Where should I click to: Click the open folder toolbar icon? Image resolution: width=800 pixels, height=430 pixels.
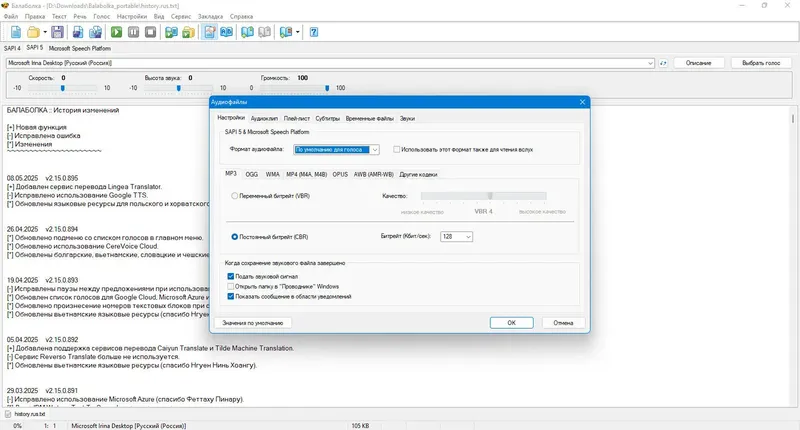click(x=33, y=32)
